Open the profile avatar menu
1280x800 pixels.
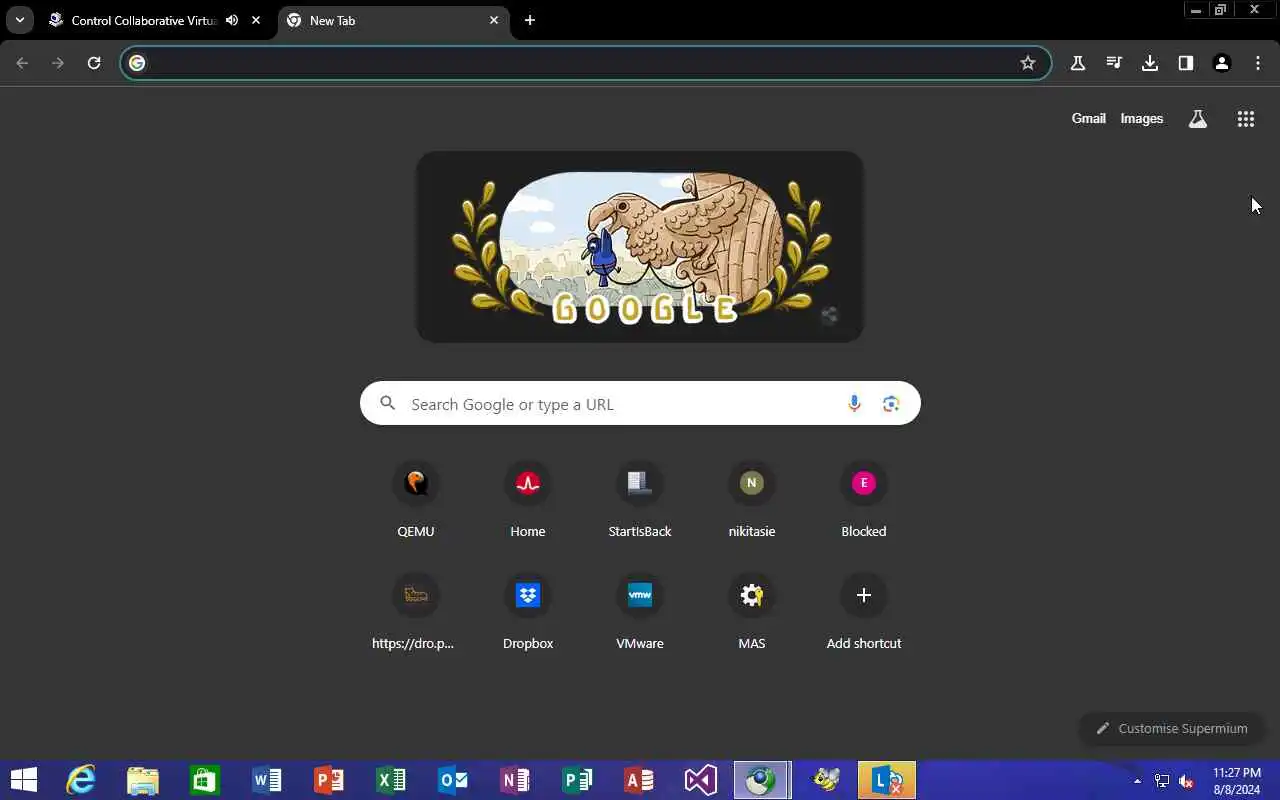(x=1222, y=63)
